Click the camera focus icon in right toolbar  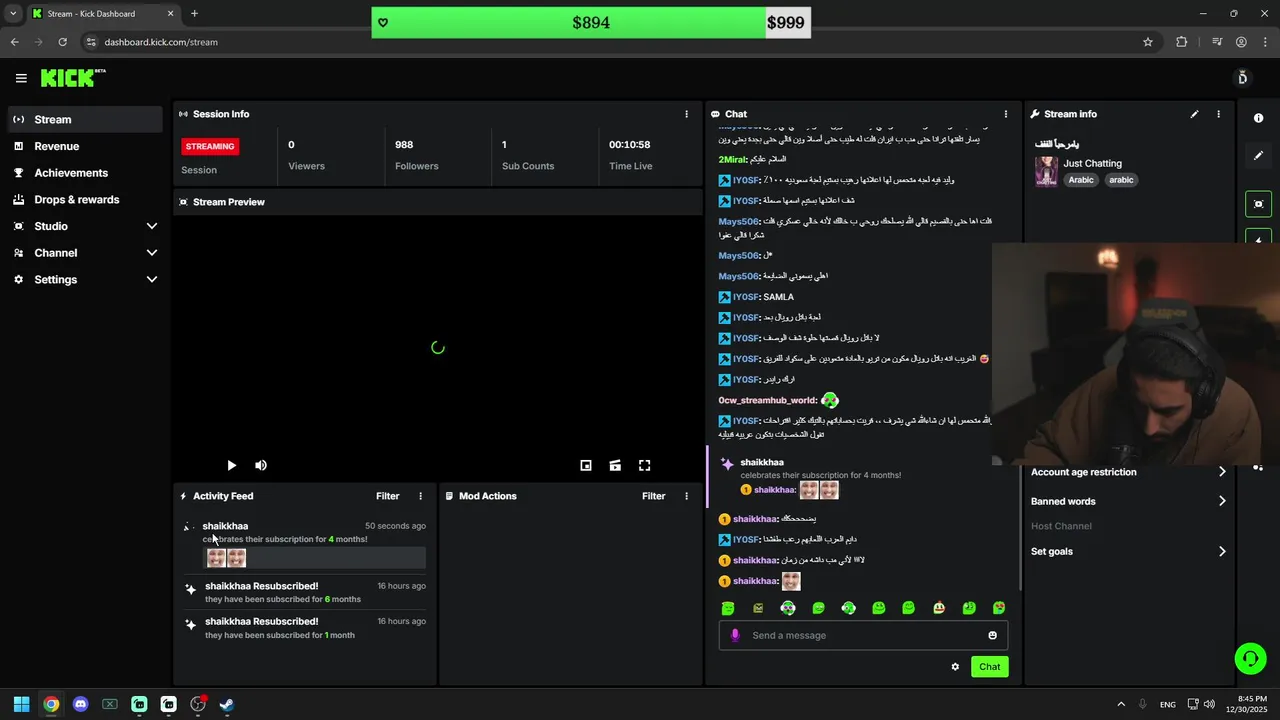click(1258, 204)
